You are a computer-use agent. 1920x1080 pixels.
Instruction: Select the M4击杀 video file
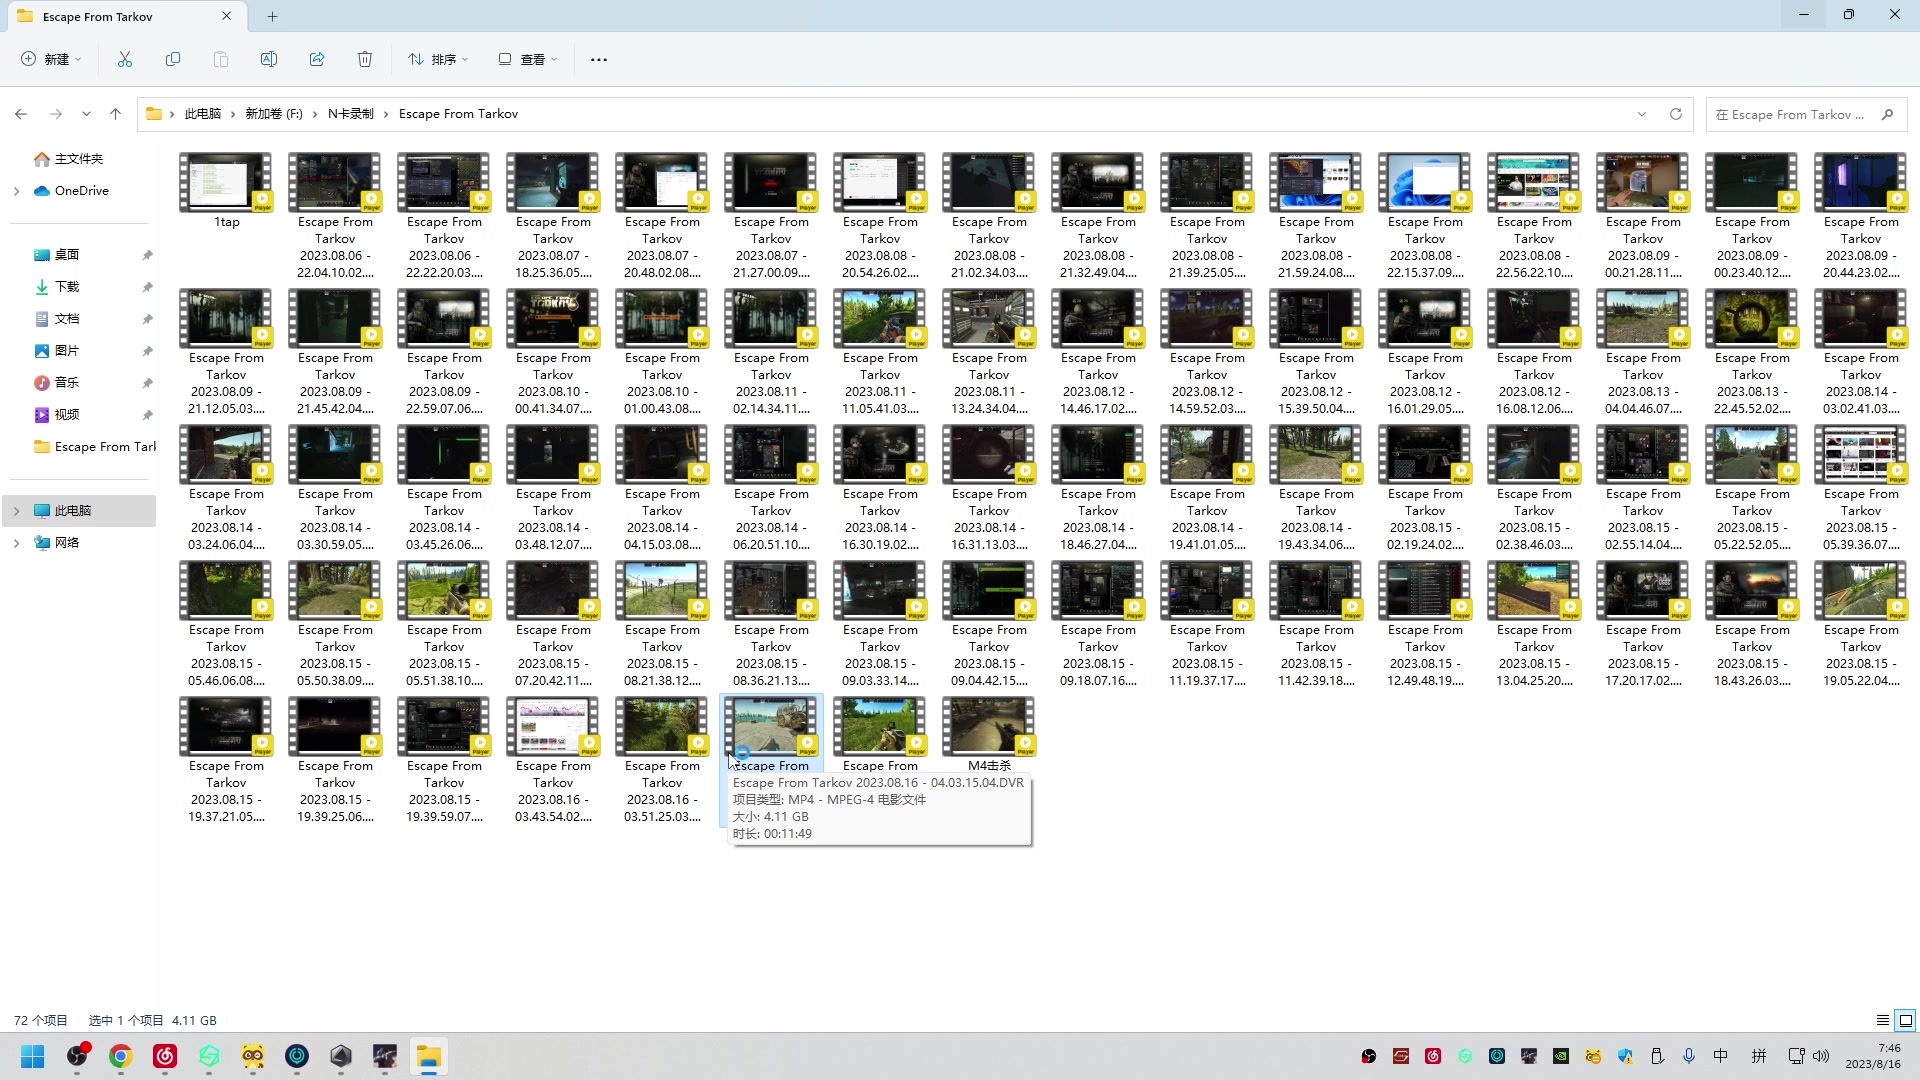tap(989, 735)
